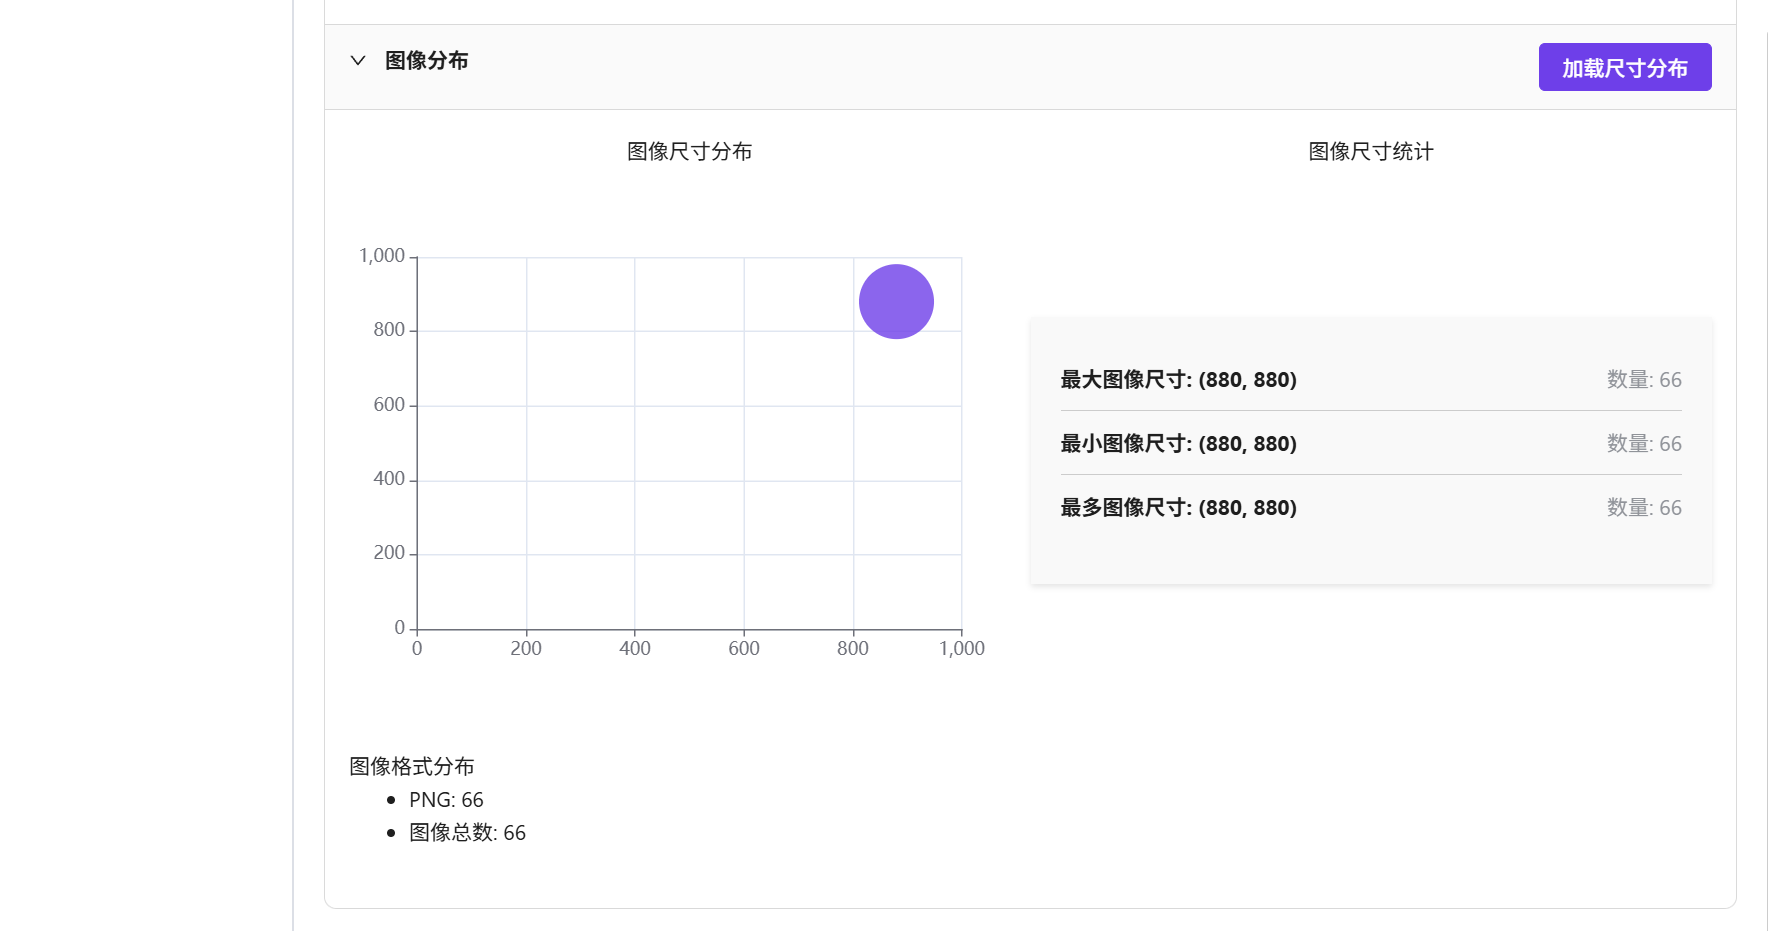This screenshot has height=931, width=1768.
Task: Click the 图像总数: 66 list item
Action: click(467, 833)
